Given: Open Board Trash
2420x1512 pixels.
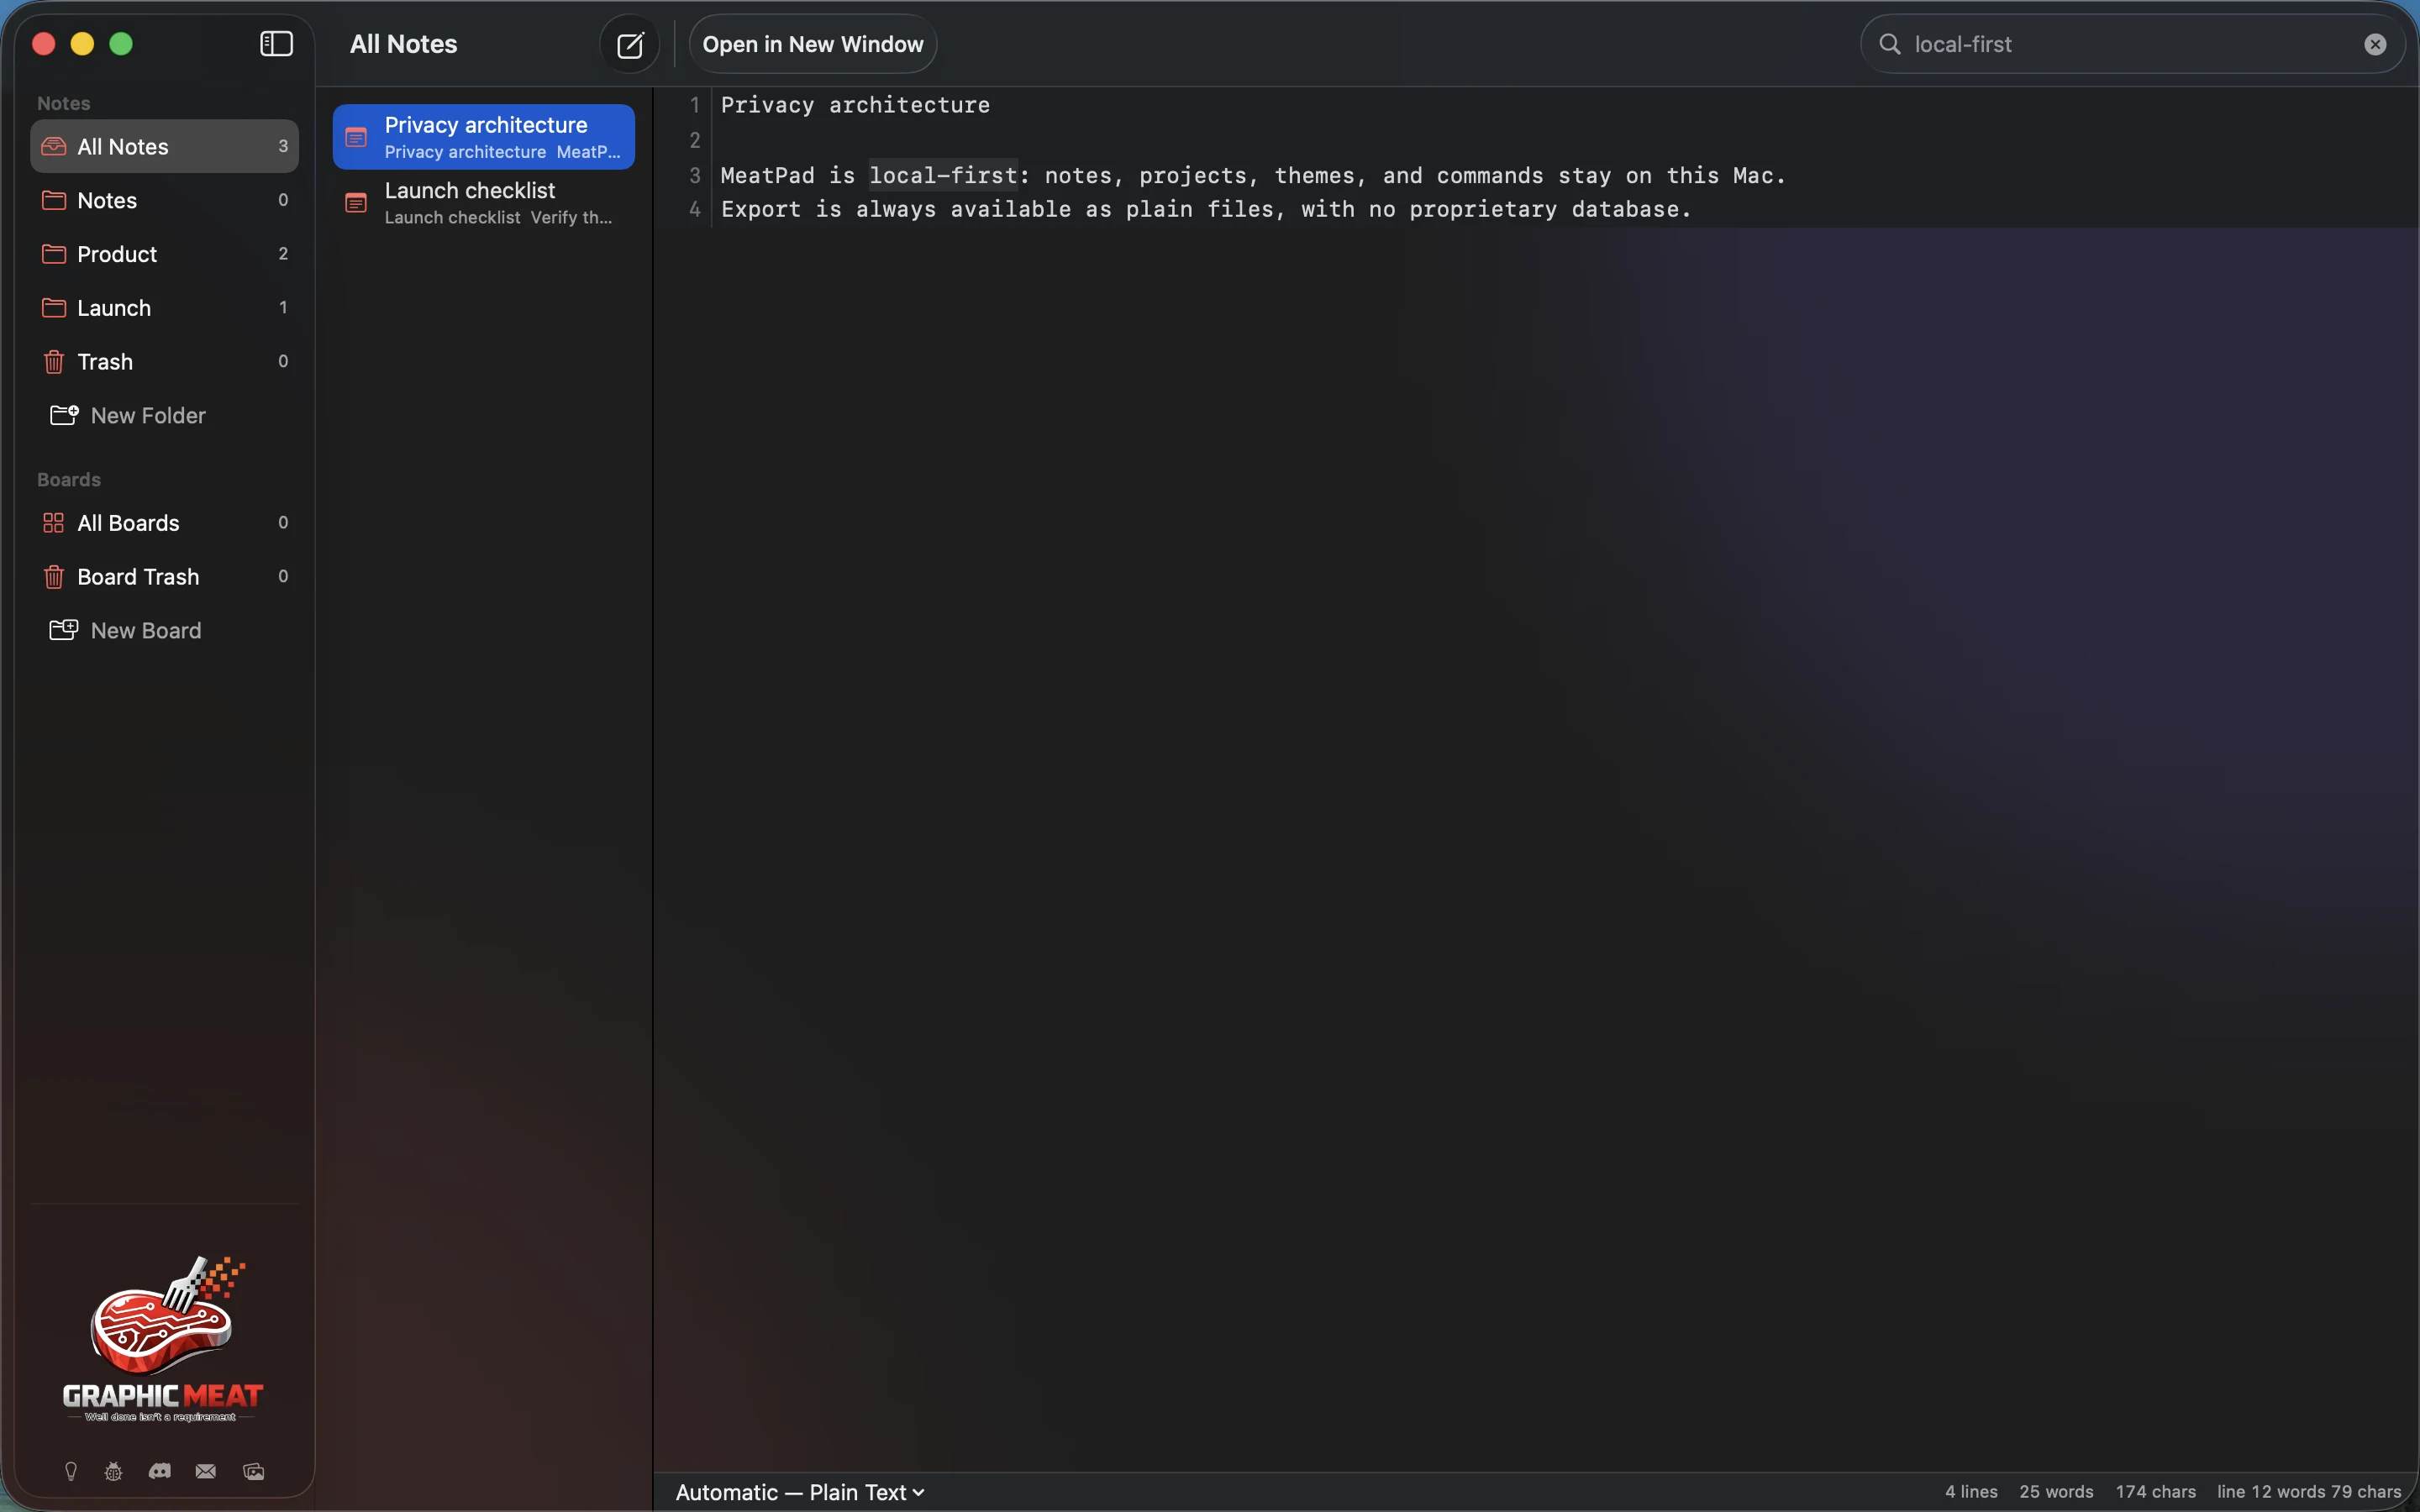Looking at the screenshot, I should (x=165, y=577).
